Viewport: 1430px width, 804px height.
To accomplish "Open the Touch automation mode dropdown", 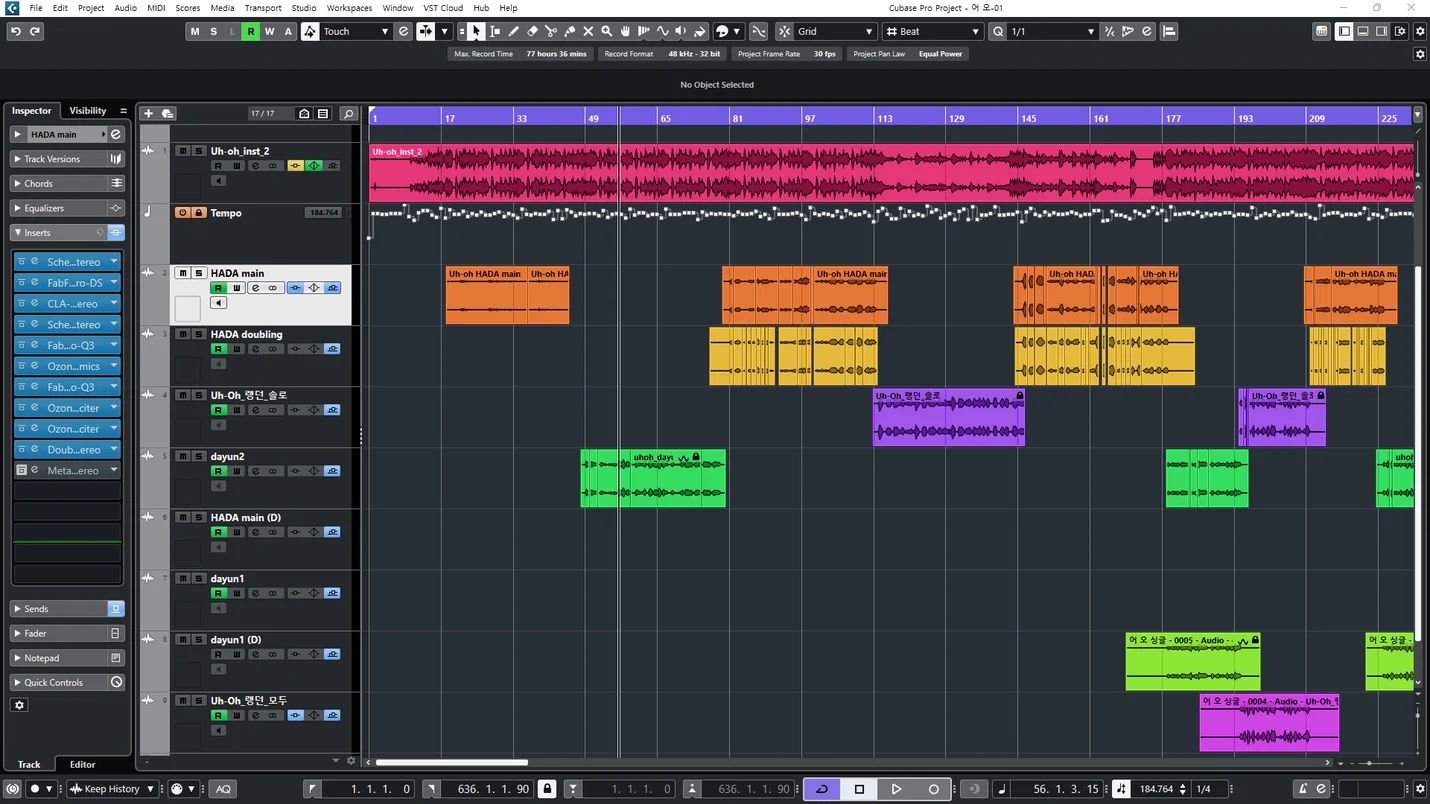I will 355,31.
